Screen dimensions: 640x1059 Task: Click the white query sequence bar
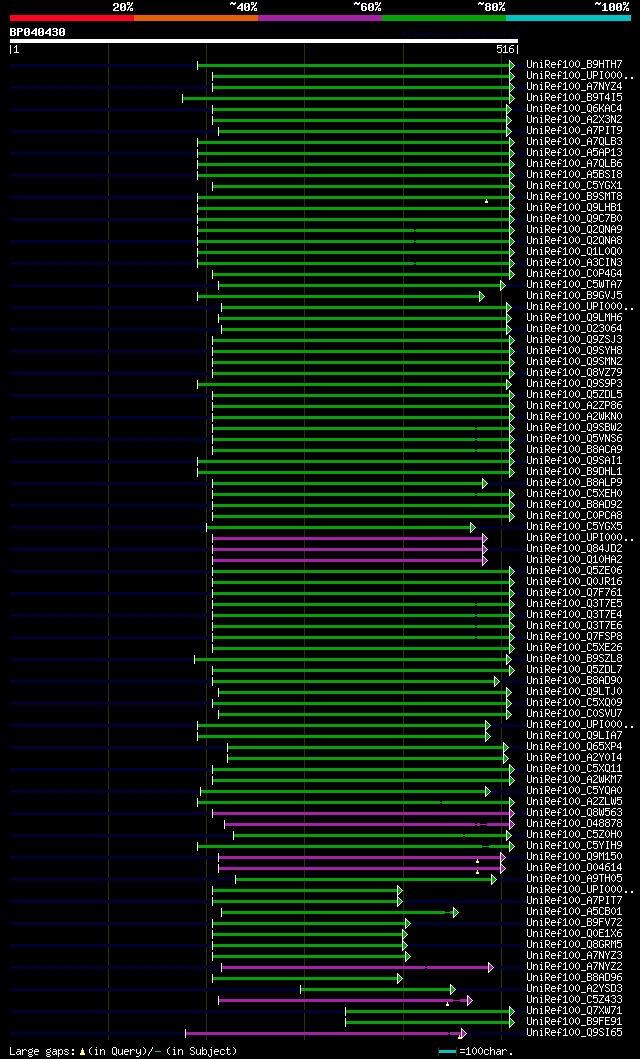tap(264, 41)
